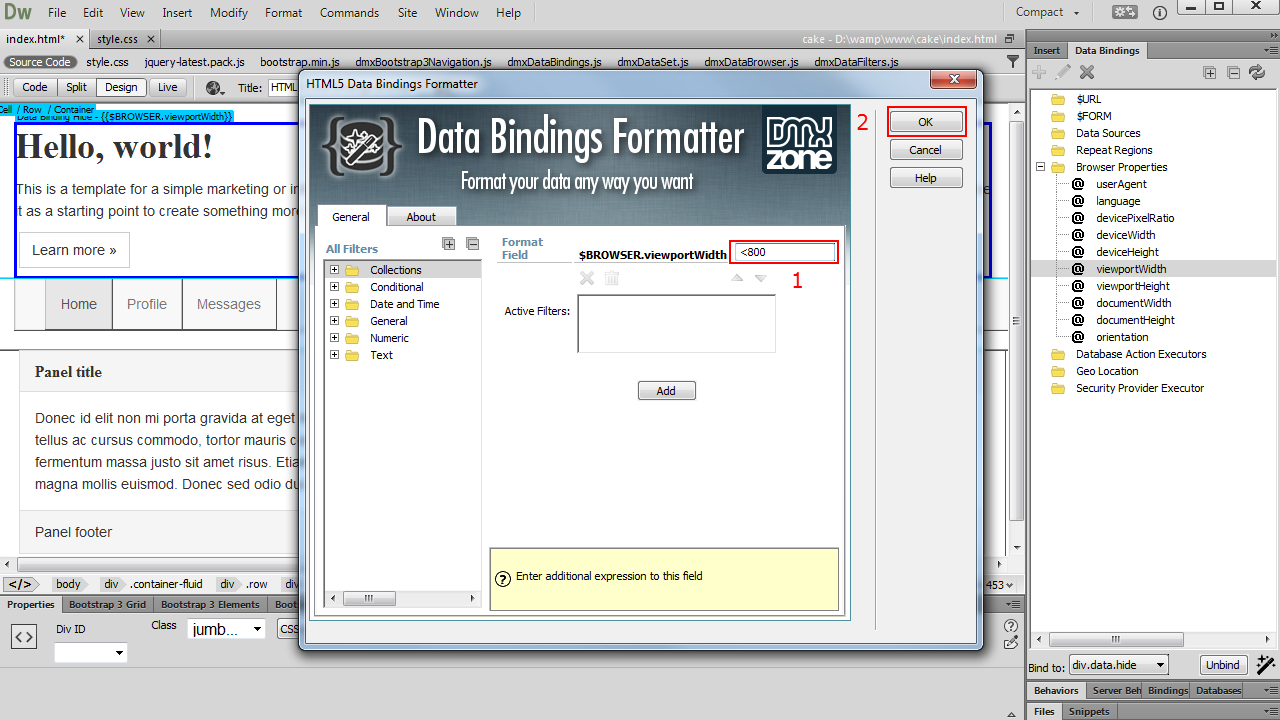Collapse all in Data Bindings panel

click(1233, 72)
